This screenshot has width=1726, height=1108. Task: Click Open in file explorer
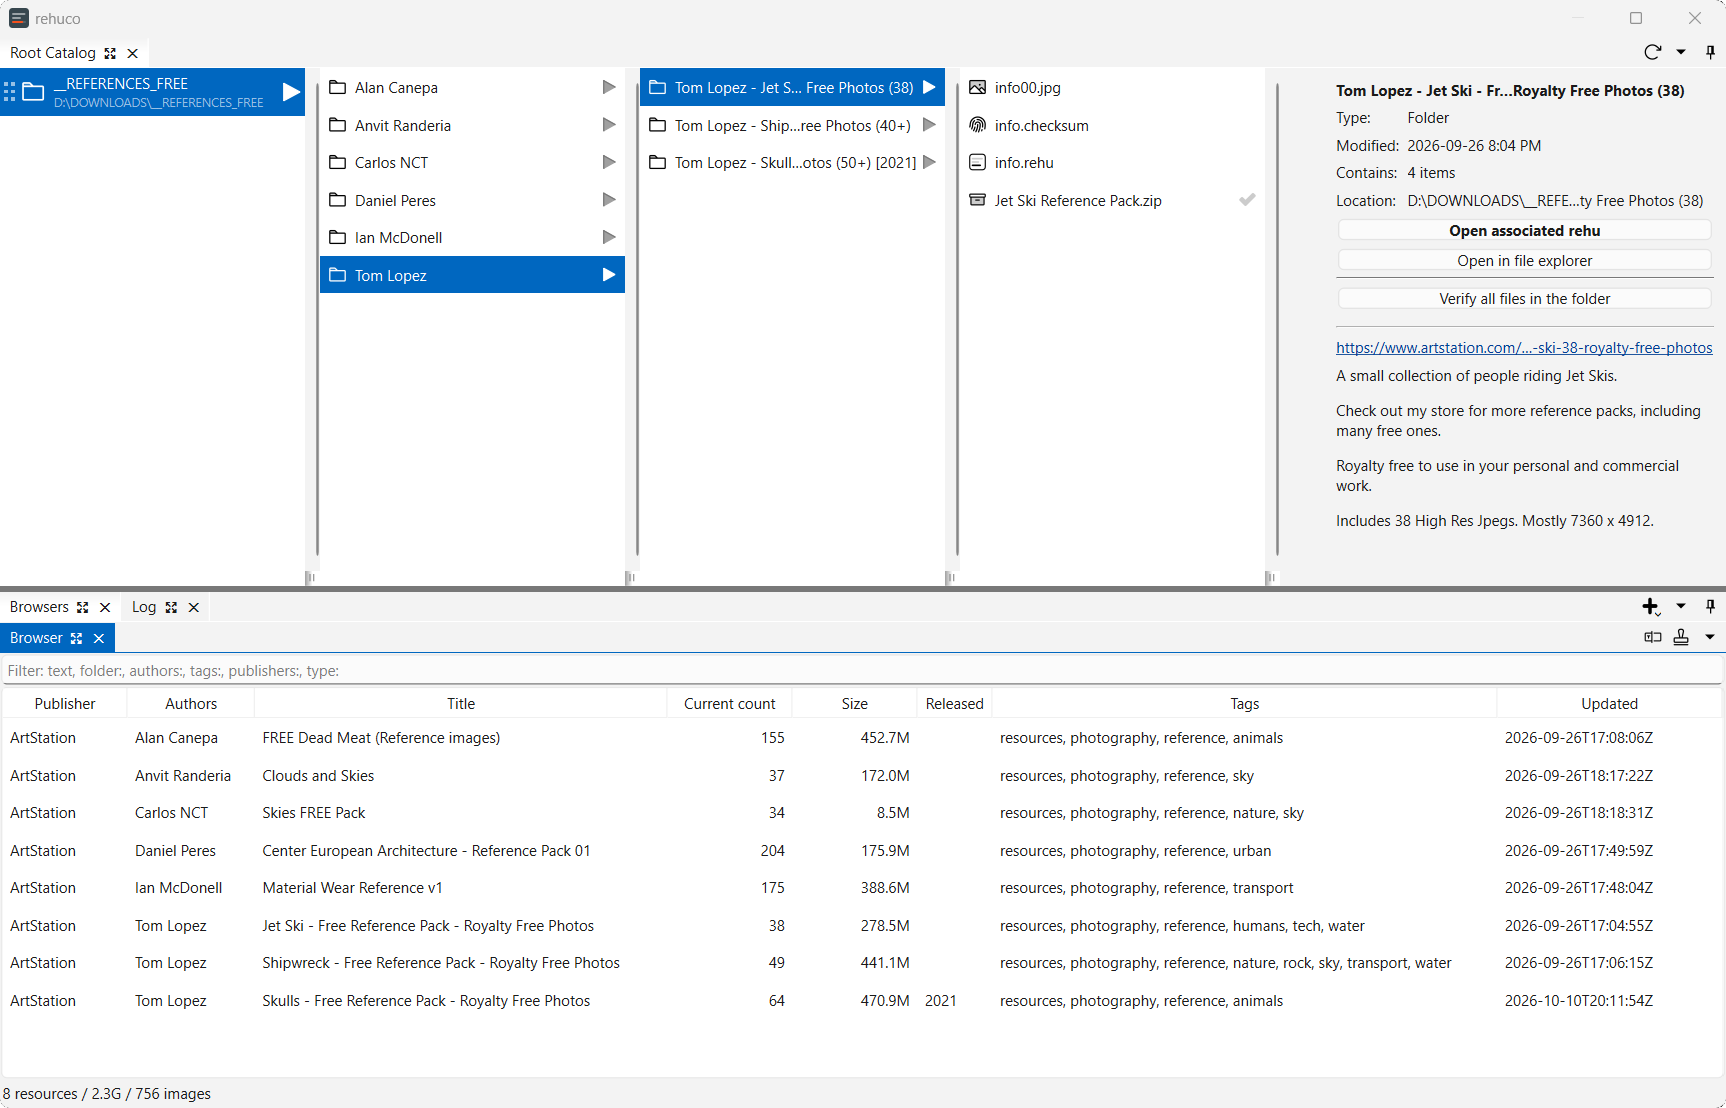pyautogui.click(x=1524, y=261)
